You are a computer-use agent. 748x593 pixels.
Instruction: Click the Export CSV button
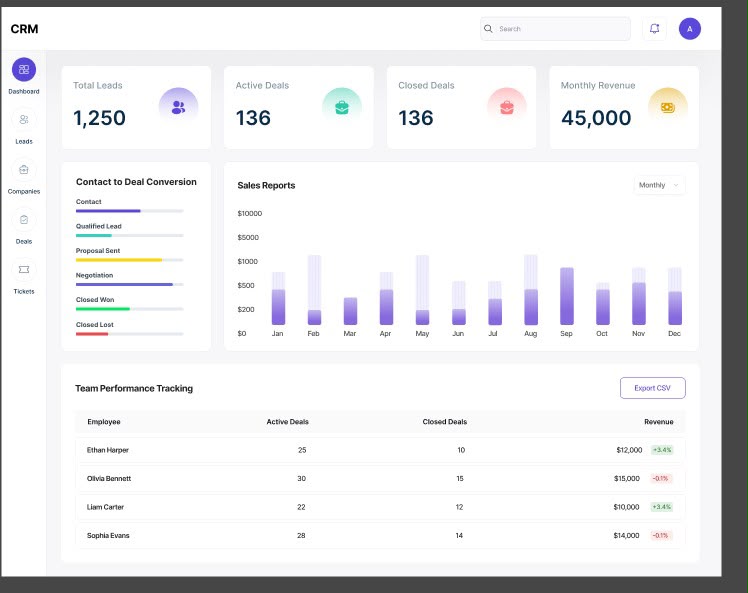pos(653,388)
